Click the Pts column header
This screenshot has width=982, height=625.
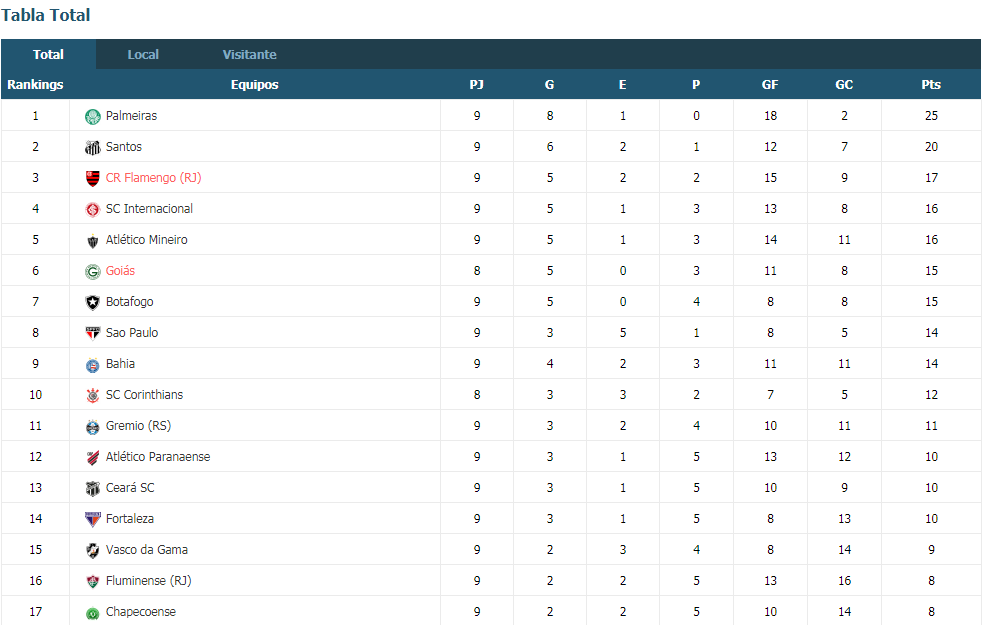point(931,85)
